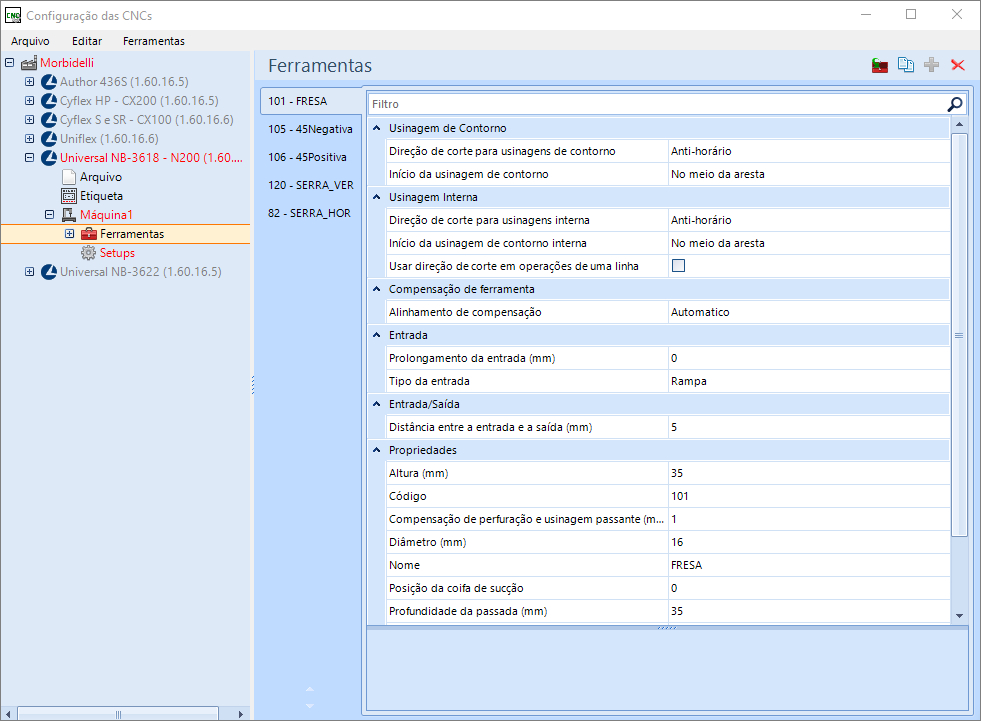The height and width of the screenshot is (721, 981).
Task: Select the 105 - 45Negativa tool tab
Action: [x=311, y=130]
